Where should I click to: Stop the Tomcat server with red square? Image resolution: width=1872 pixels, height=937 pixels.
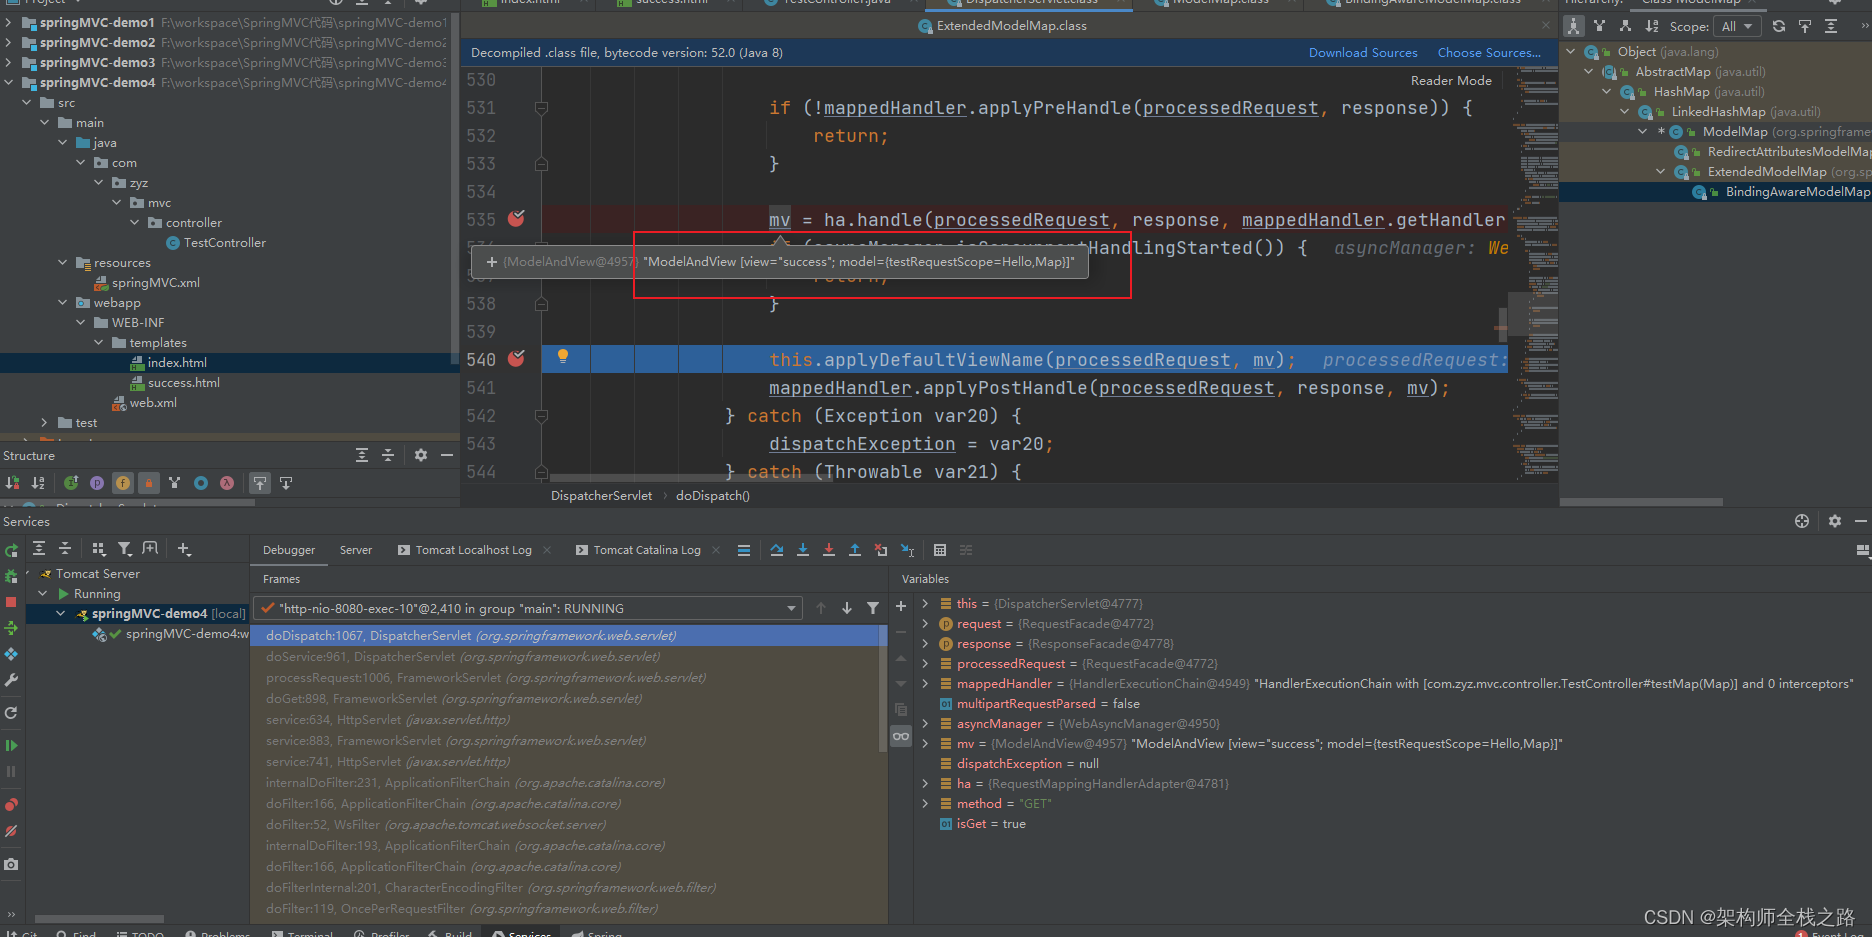[x=11, y=602]
